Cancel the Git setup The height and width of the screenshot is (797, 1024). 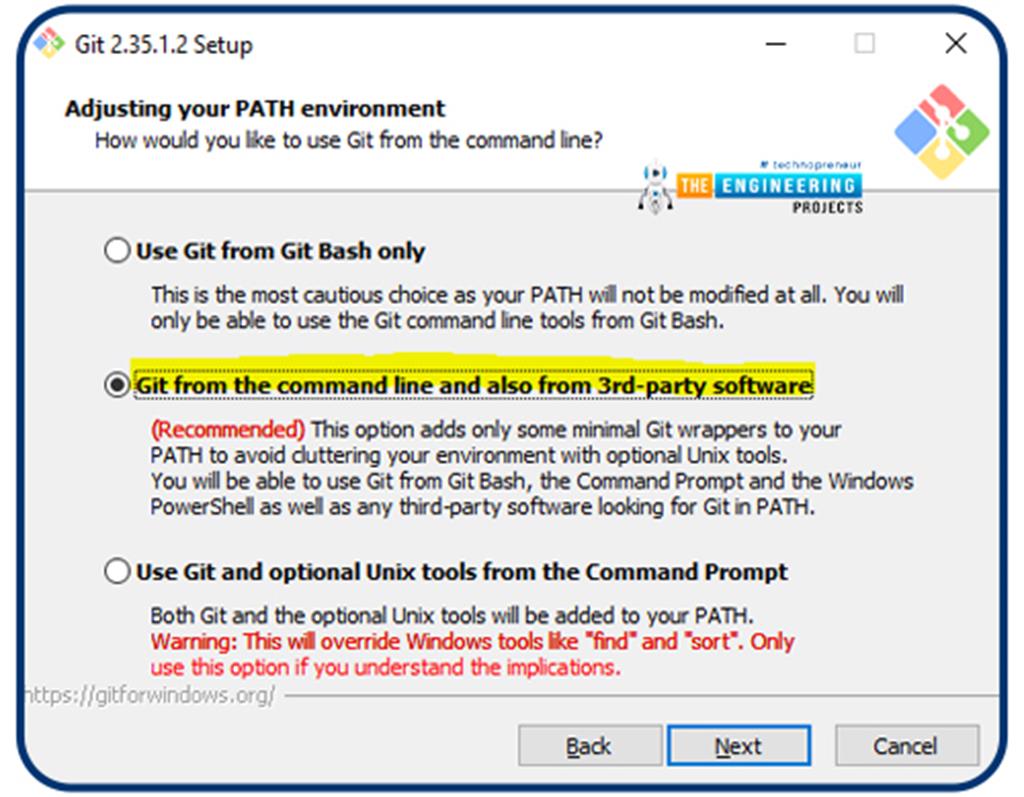(x=906, y=745)
